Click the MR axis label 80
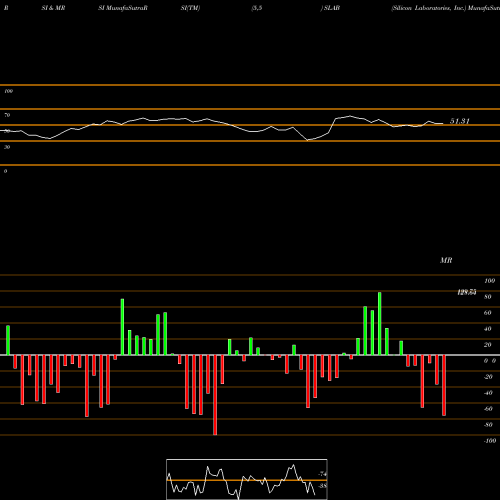The height and width of the screenshot is (500, 500). click(488, 297)
